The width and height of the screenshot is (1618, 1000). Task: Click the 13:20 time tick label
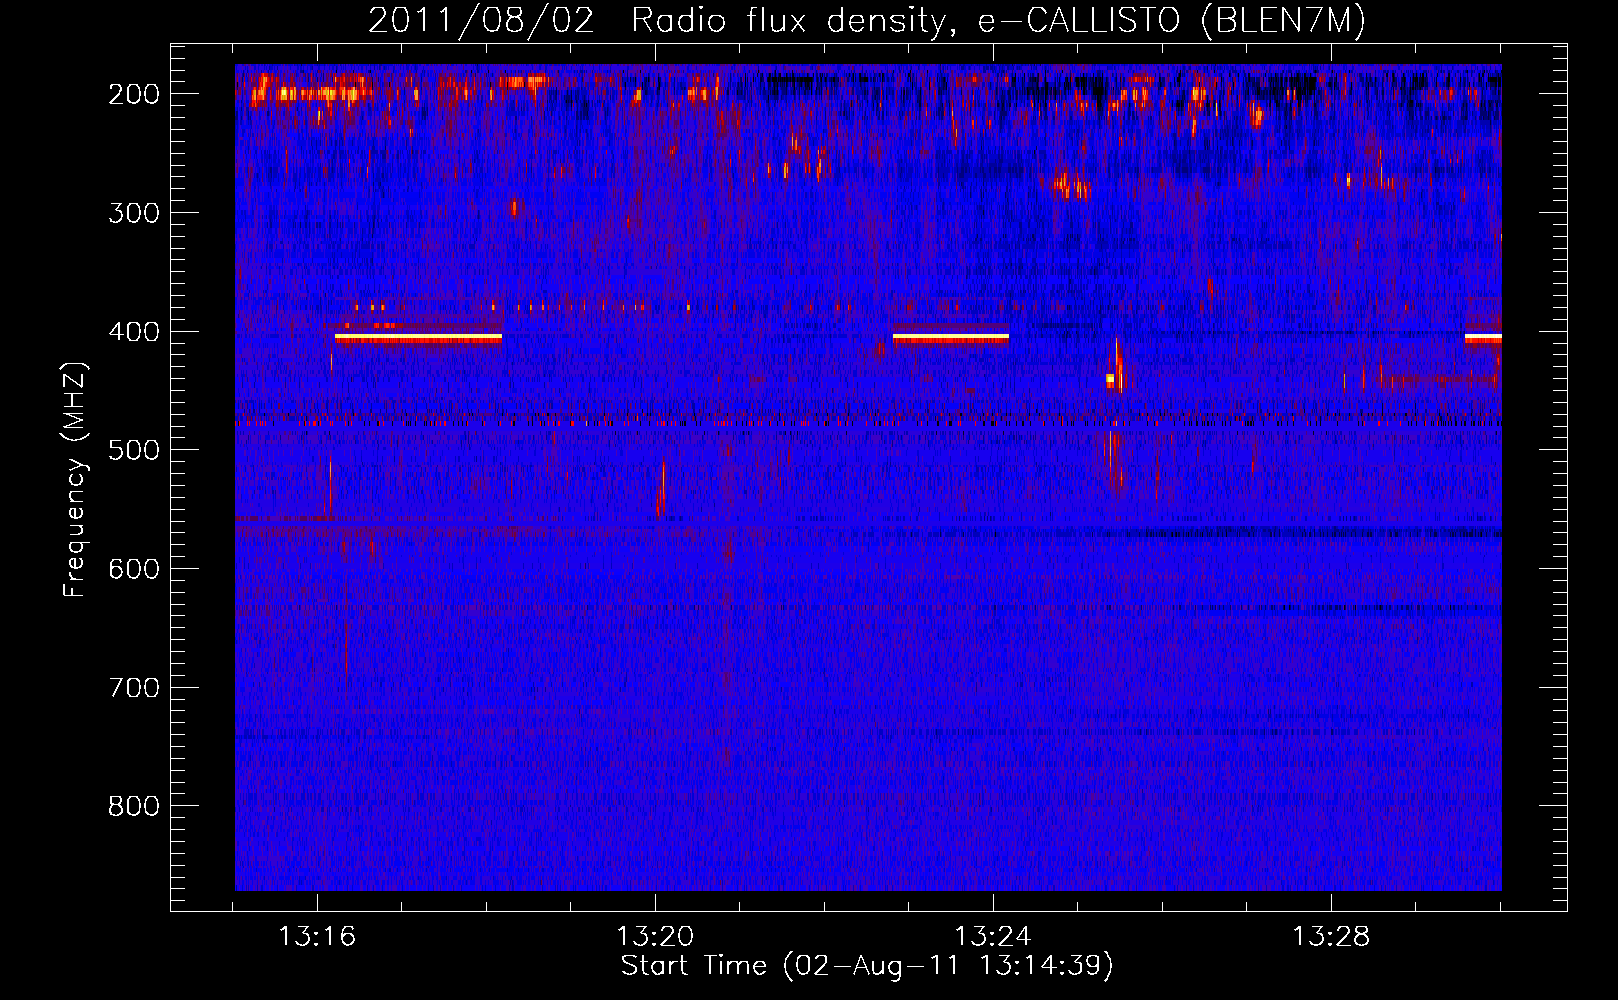point(655,937)
